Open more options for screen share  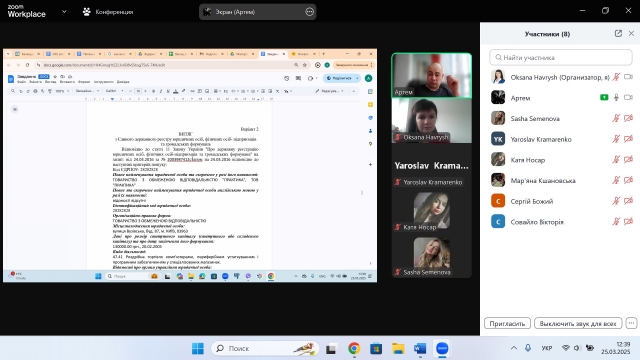pyautogui.click(x=309, y=12)
